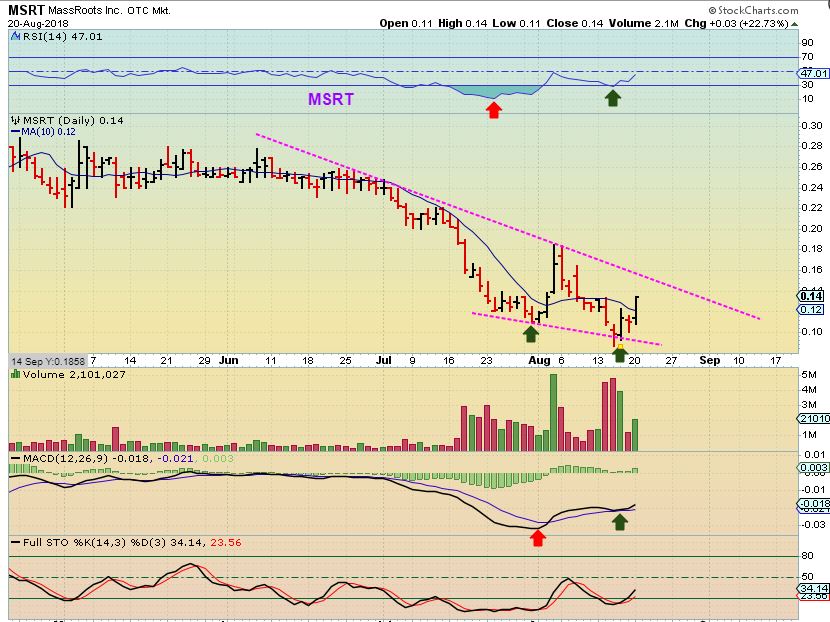830x622 pixels.
Task: Click the -0.03 MACD axis label
Action: [x=812, y=524]
